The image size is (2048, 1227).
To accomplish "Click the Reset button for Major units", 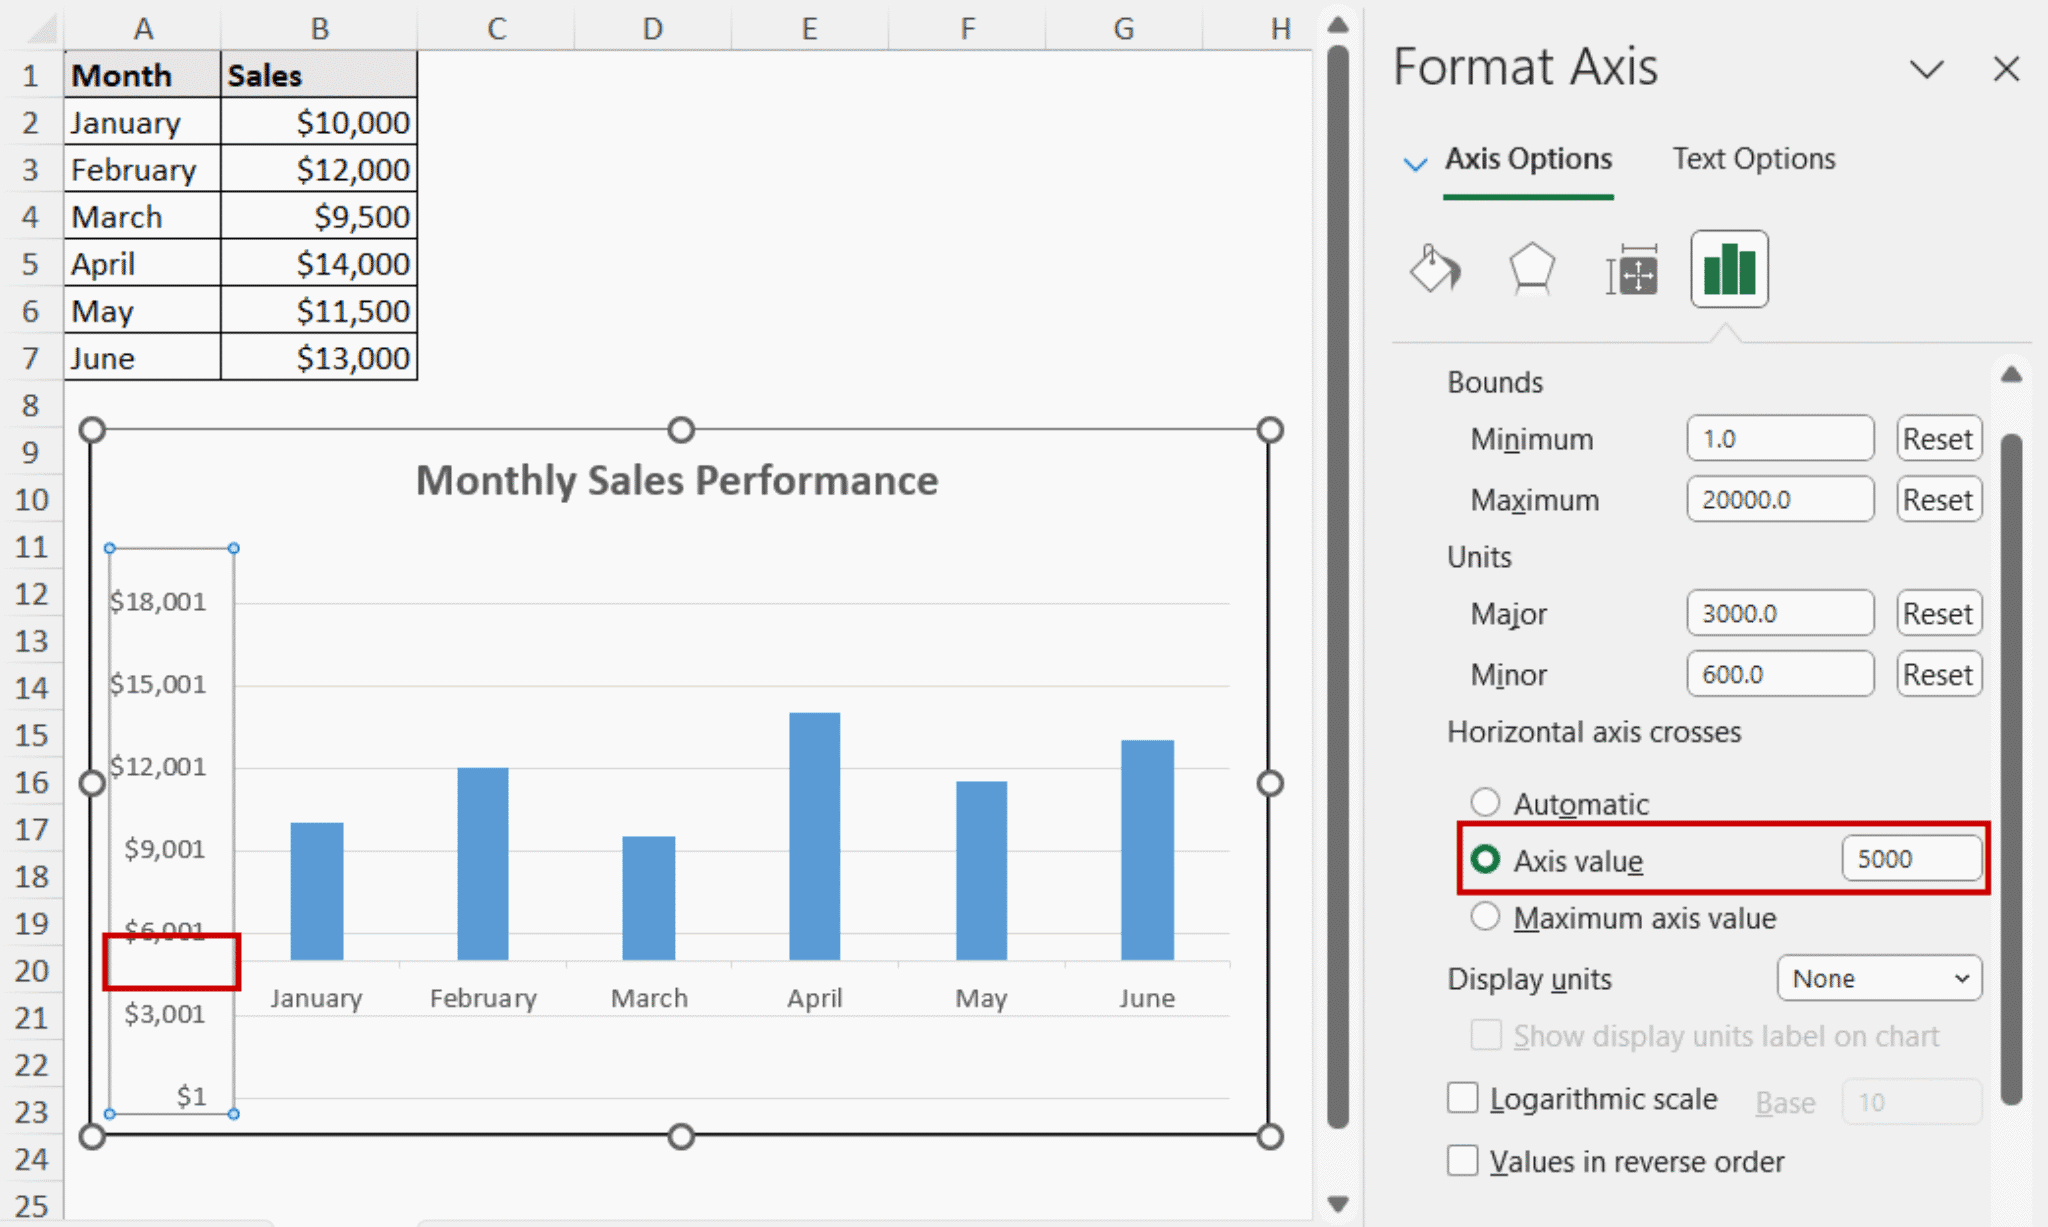I will click(1938, 612).
